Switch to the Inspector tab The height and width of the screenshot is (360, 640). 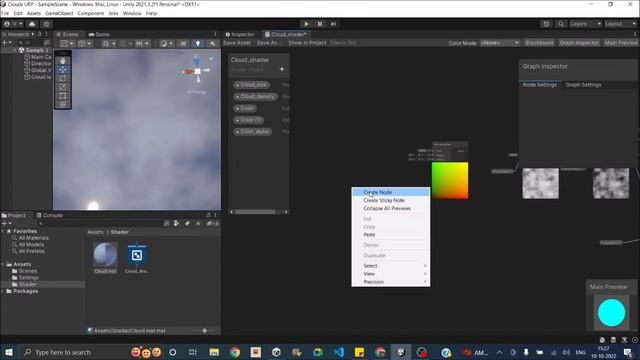(x=240, y=34)
